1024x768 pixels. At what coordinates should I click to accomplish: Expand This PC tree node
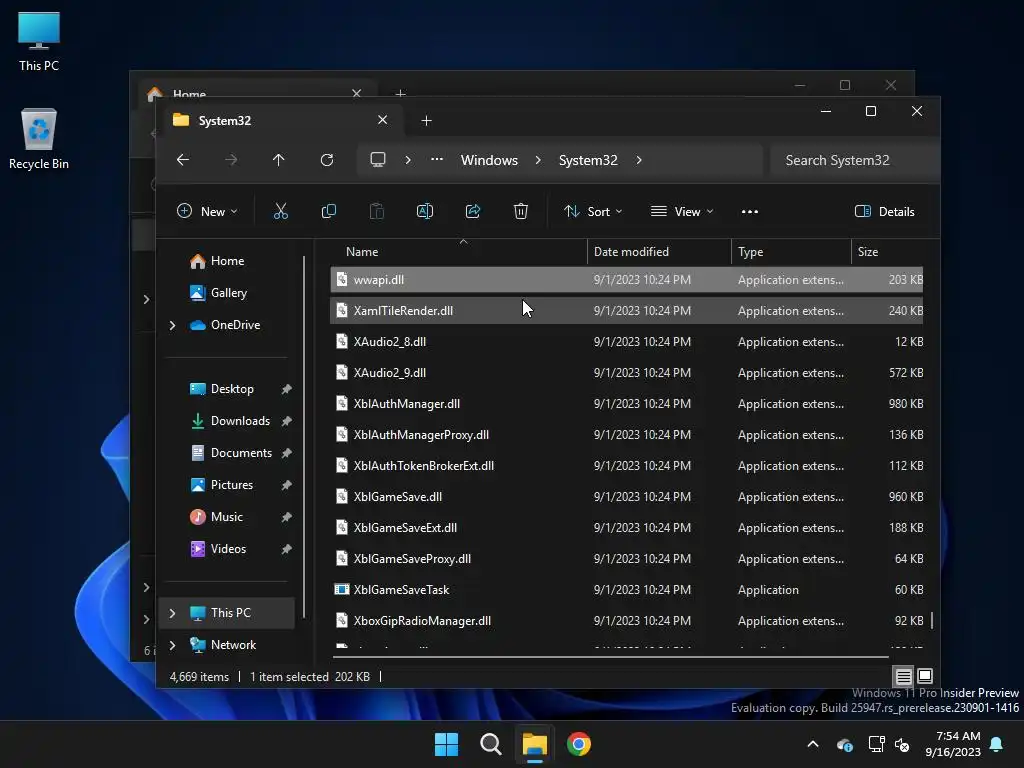click(x=172, y=613)
